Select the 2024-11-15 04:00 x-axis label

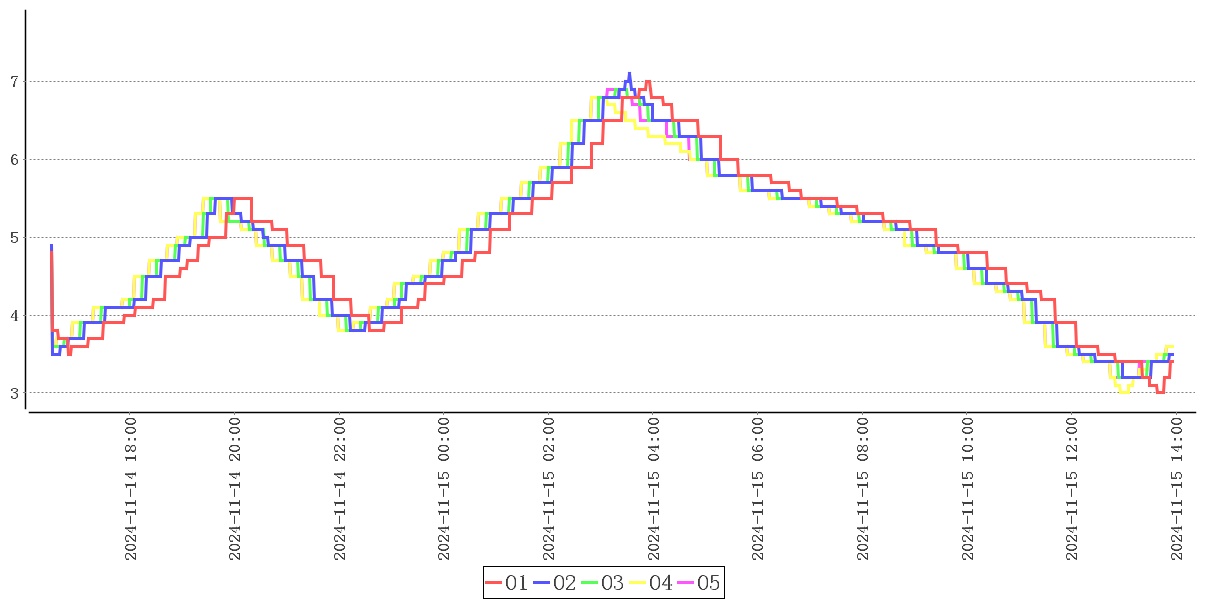pos(653,489)
